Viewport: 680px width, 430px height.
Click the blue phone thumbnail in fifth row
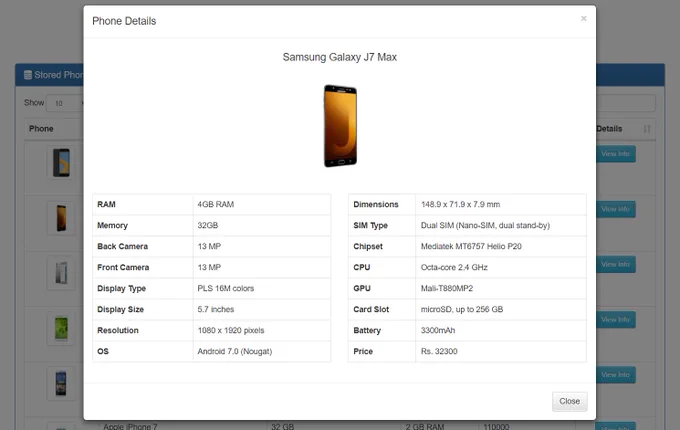coord(61,383)
